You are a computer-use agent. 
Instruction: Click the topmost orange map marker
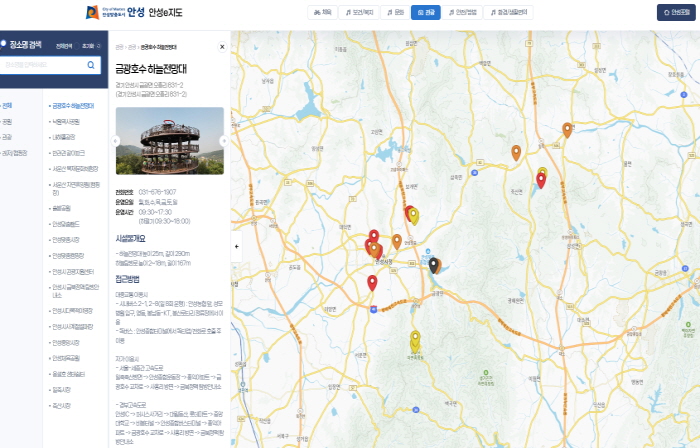point(567,129)
